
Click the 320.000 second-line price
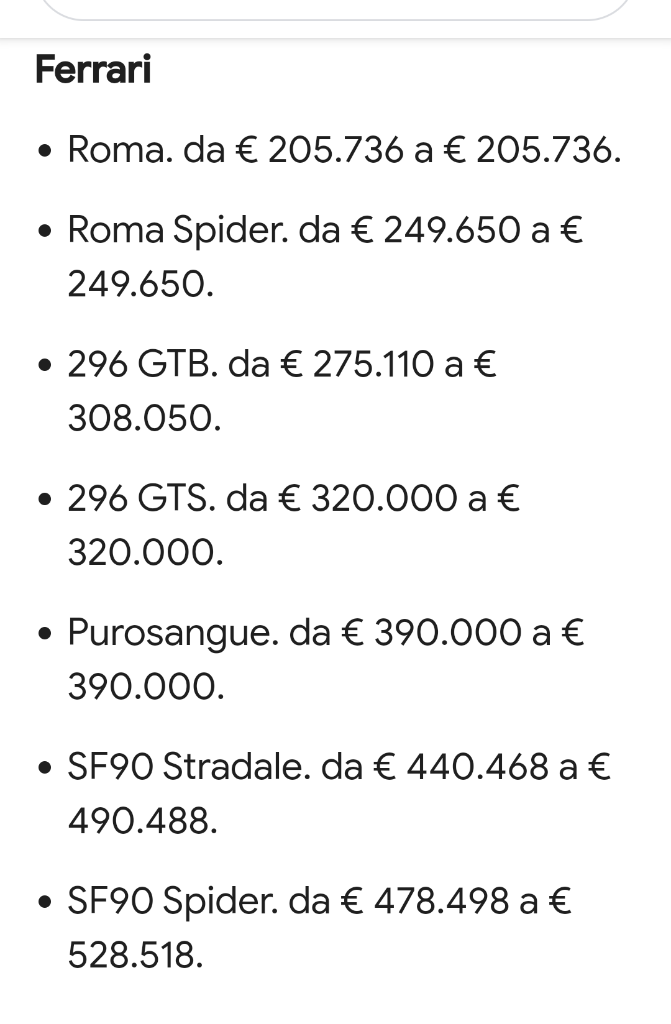(146, 552)
